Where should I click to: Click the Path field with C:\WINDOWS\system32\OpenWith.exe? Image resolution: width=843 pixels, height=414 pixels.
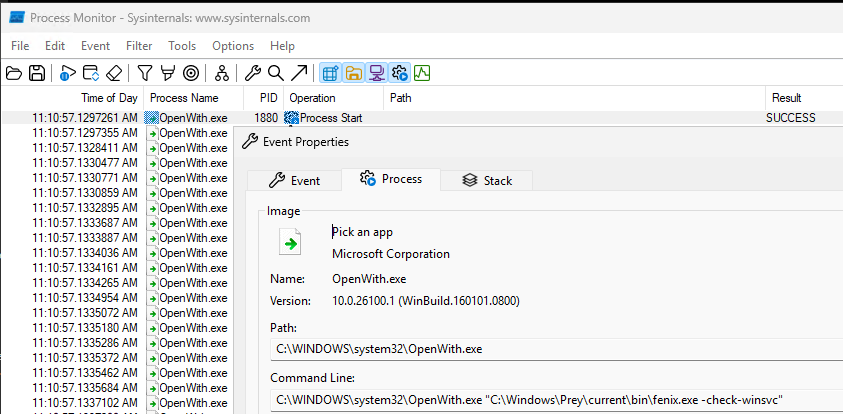[556, 349]
